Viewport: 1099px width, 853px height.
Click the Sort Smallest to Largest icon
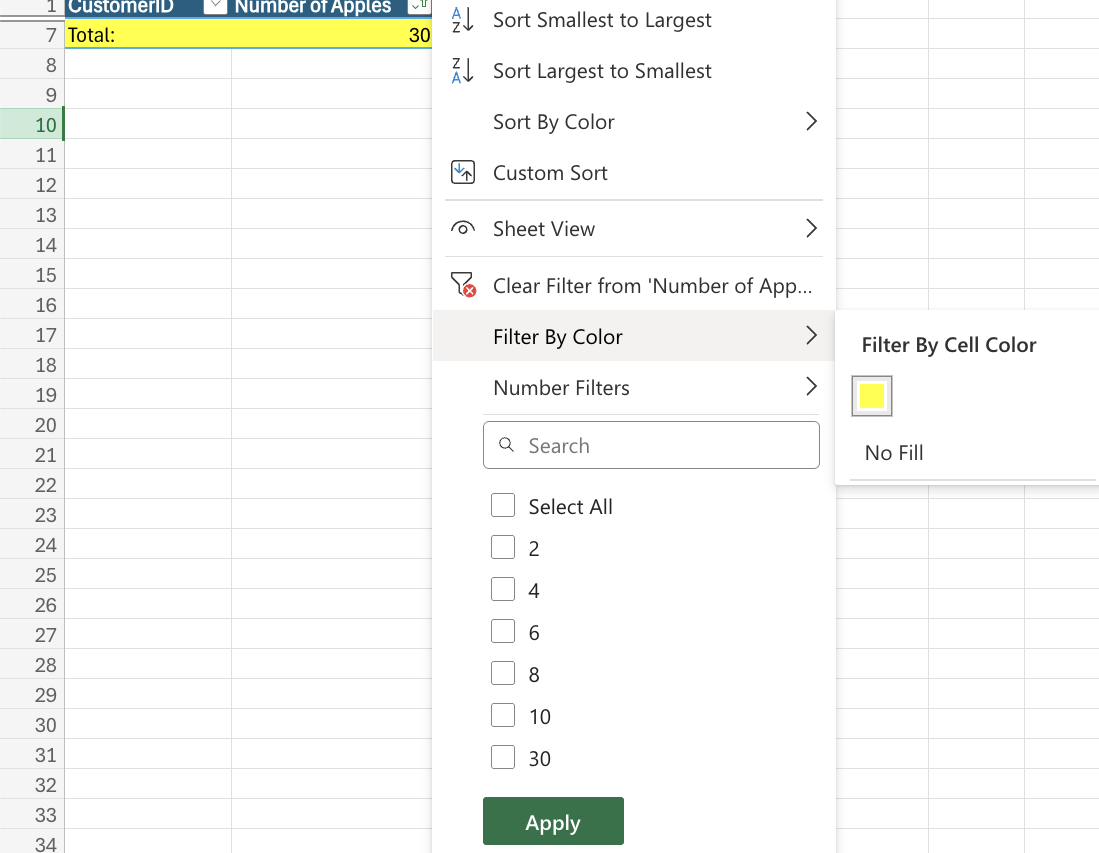[x=462, y=19]
